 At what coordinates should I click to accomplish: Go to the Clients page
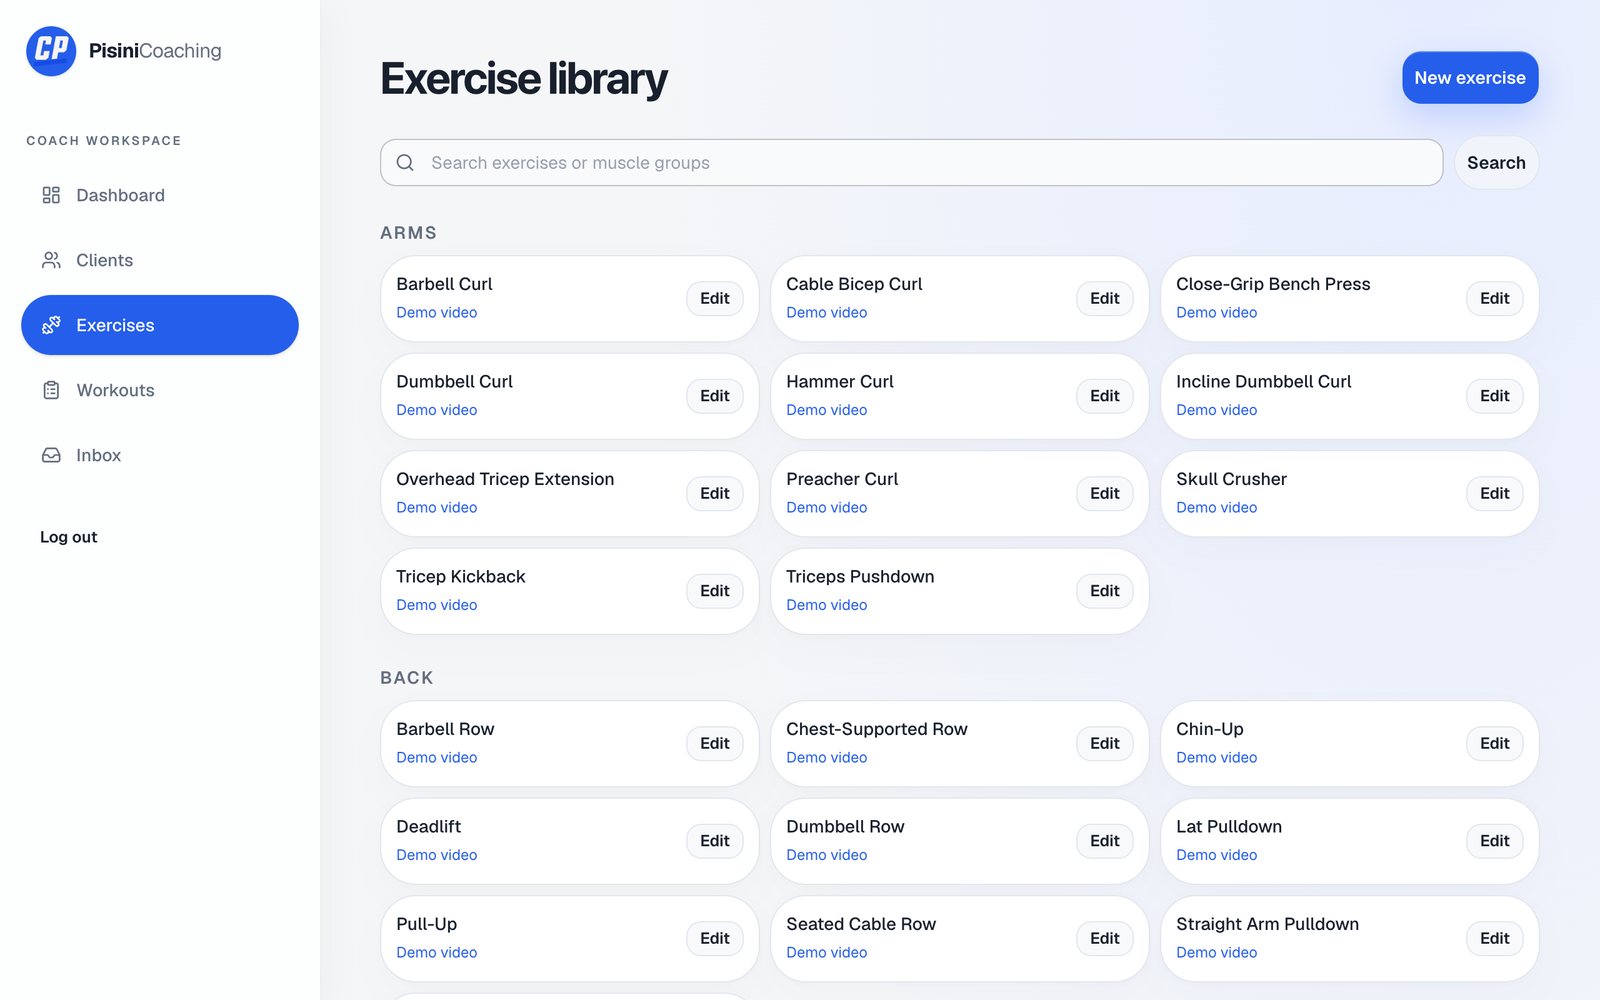coord(160,260)
